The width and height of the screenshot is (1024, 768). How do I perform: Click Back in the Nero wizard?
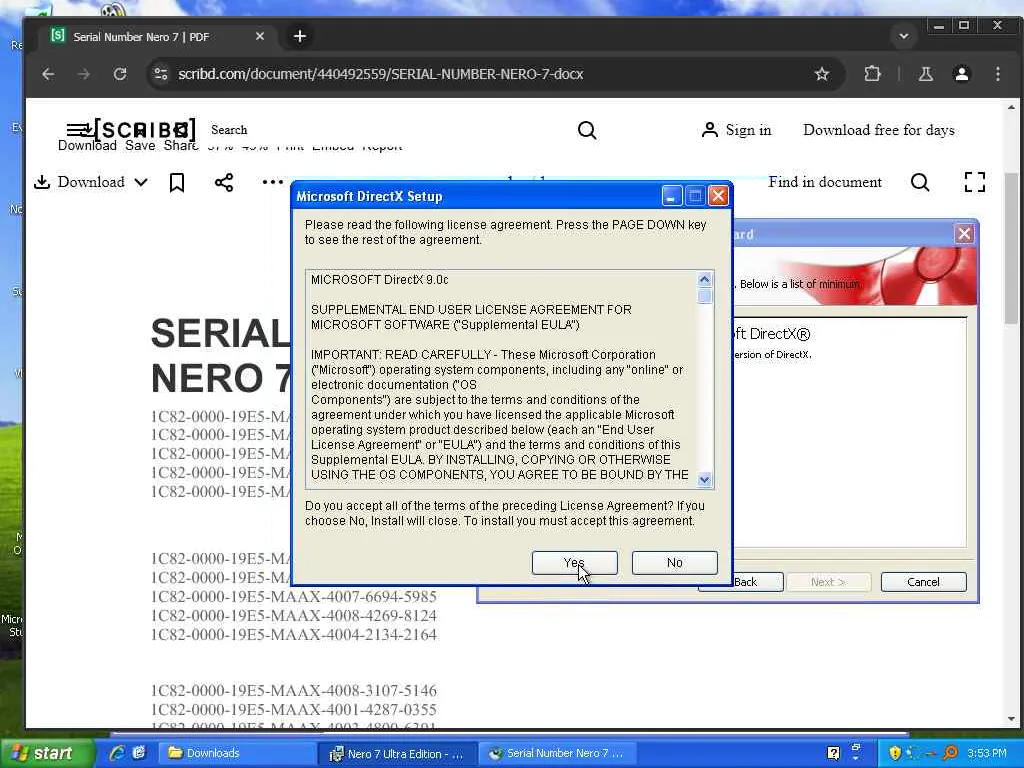point(745,582)
